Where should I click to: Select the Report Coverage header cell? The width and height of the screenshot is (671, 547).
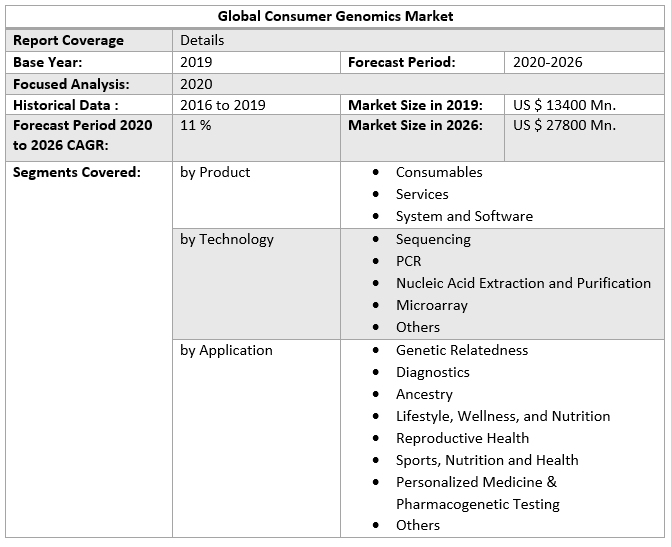(69, 40)
